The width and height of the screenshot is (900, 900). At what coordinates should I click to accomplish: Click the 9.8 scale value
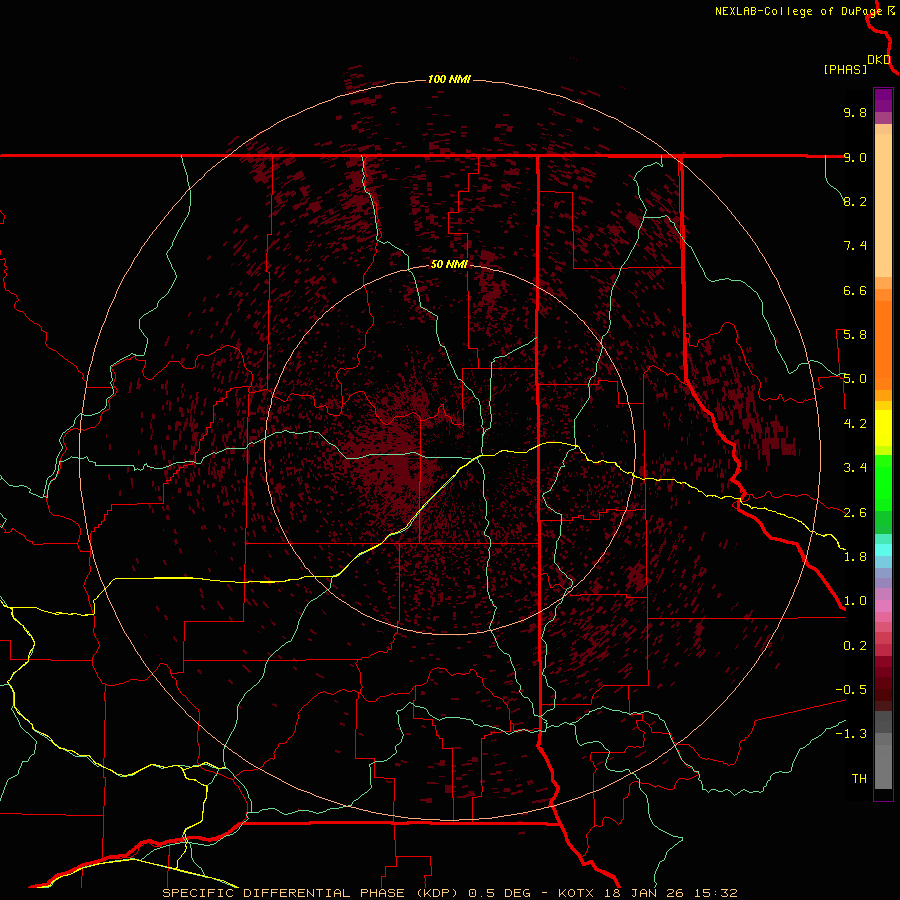click(x=855, y=112)
